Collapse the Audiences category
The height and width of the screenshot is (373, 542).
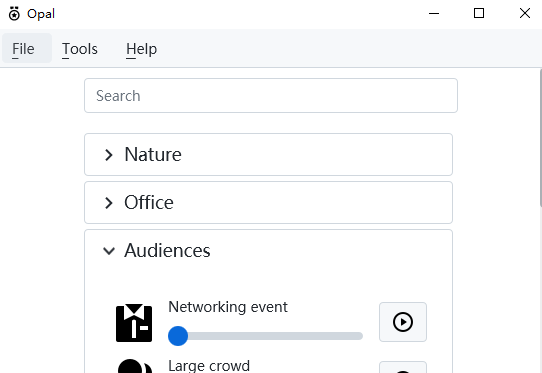point(268,250)
